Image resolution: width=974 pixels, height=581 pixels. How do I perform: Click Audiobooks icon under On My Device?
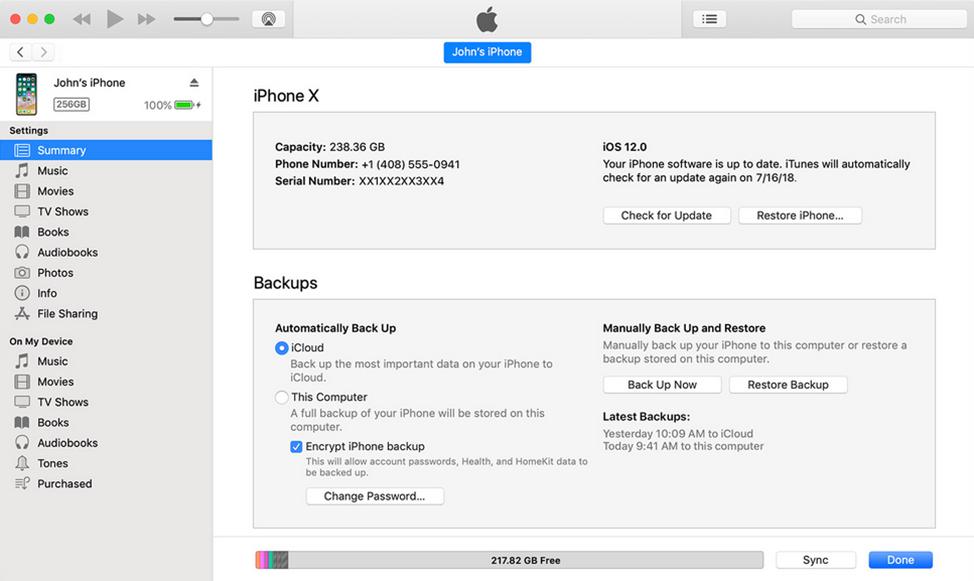22,442
